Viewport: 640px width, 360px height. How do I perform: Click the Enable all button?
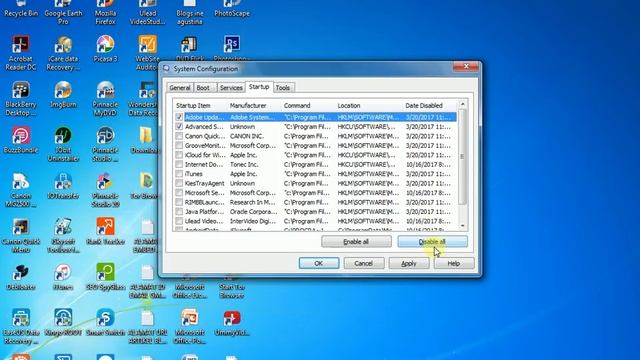[356, 242]
